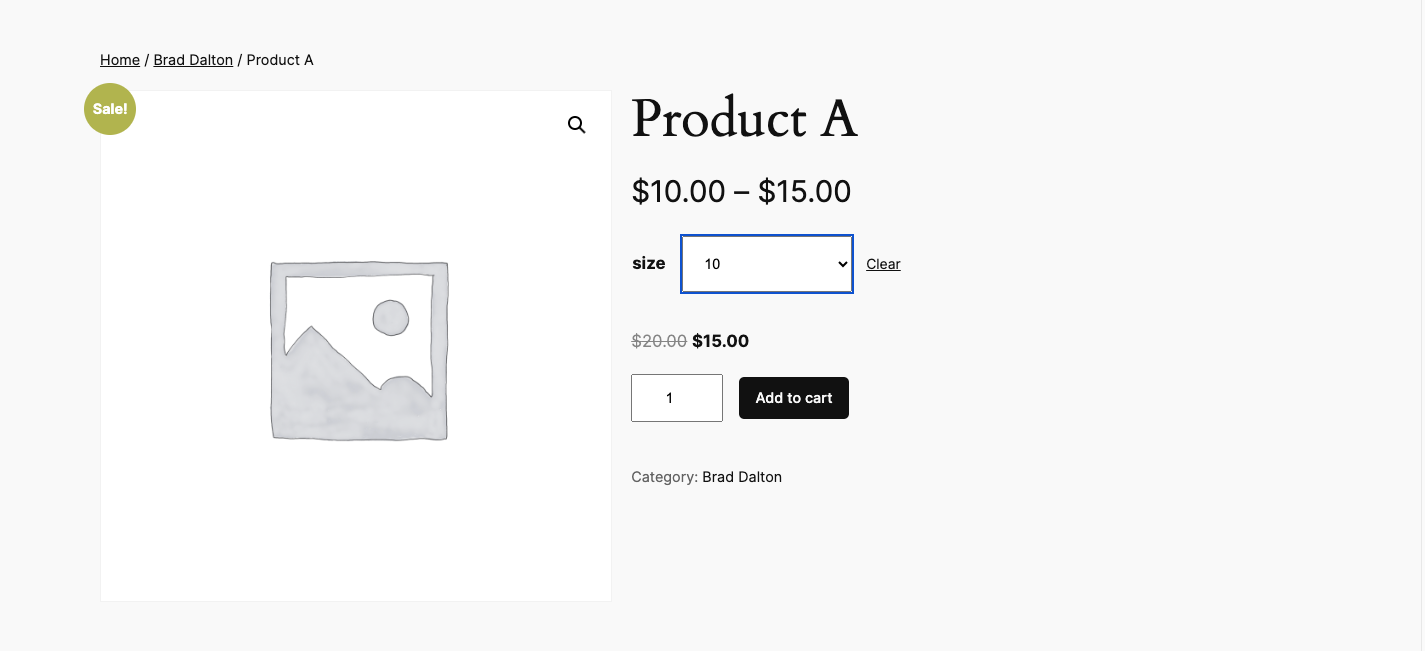The image size is (1425, 651).
Task: Open the Brad Dalton category link
Action: pyautogui.click(x=742, y=477)
